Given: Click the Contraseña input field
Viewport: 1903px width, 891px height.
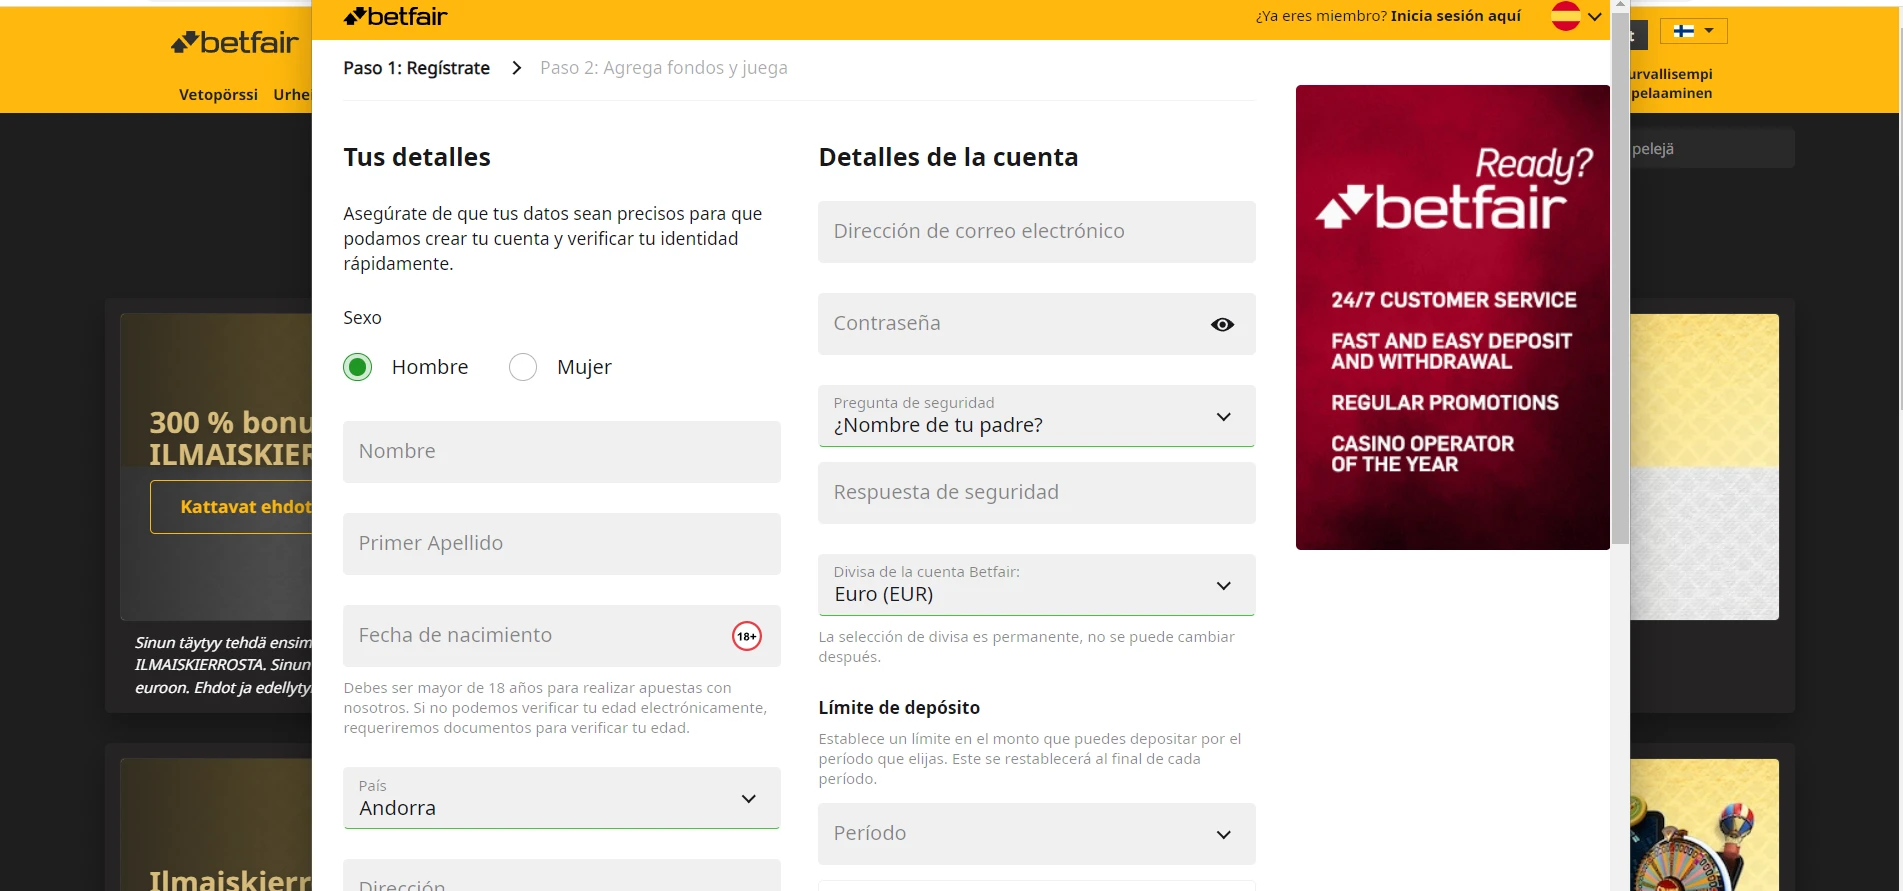Looking at the screenshot, I should (x=1036, y=324).
